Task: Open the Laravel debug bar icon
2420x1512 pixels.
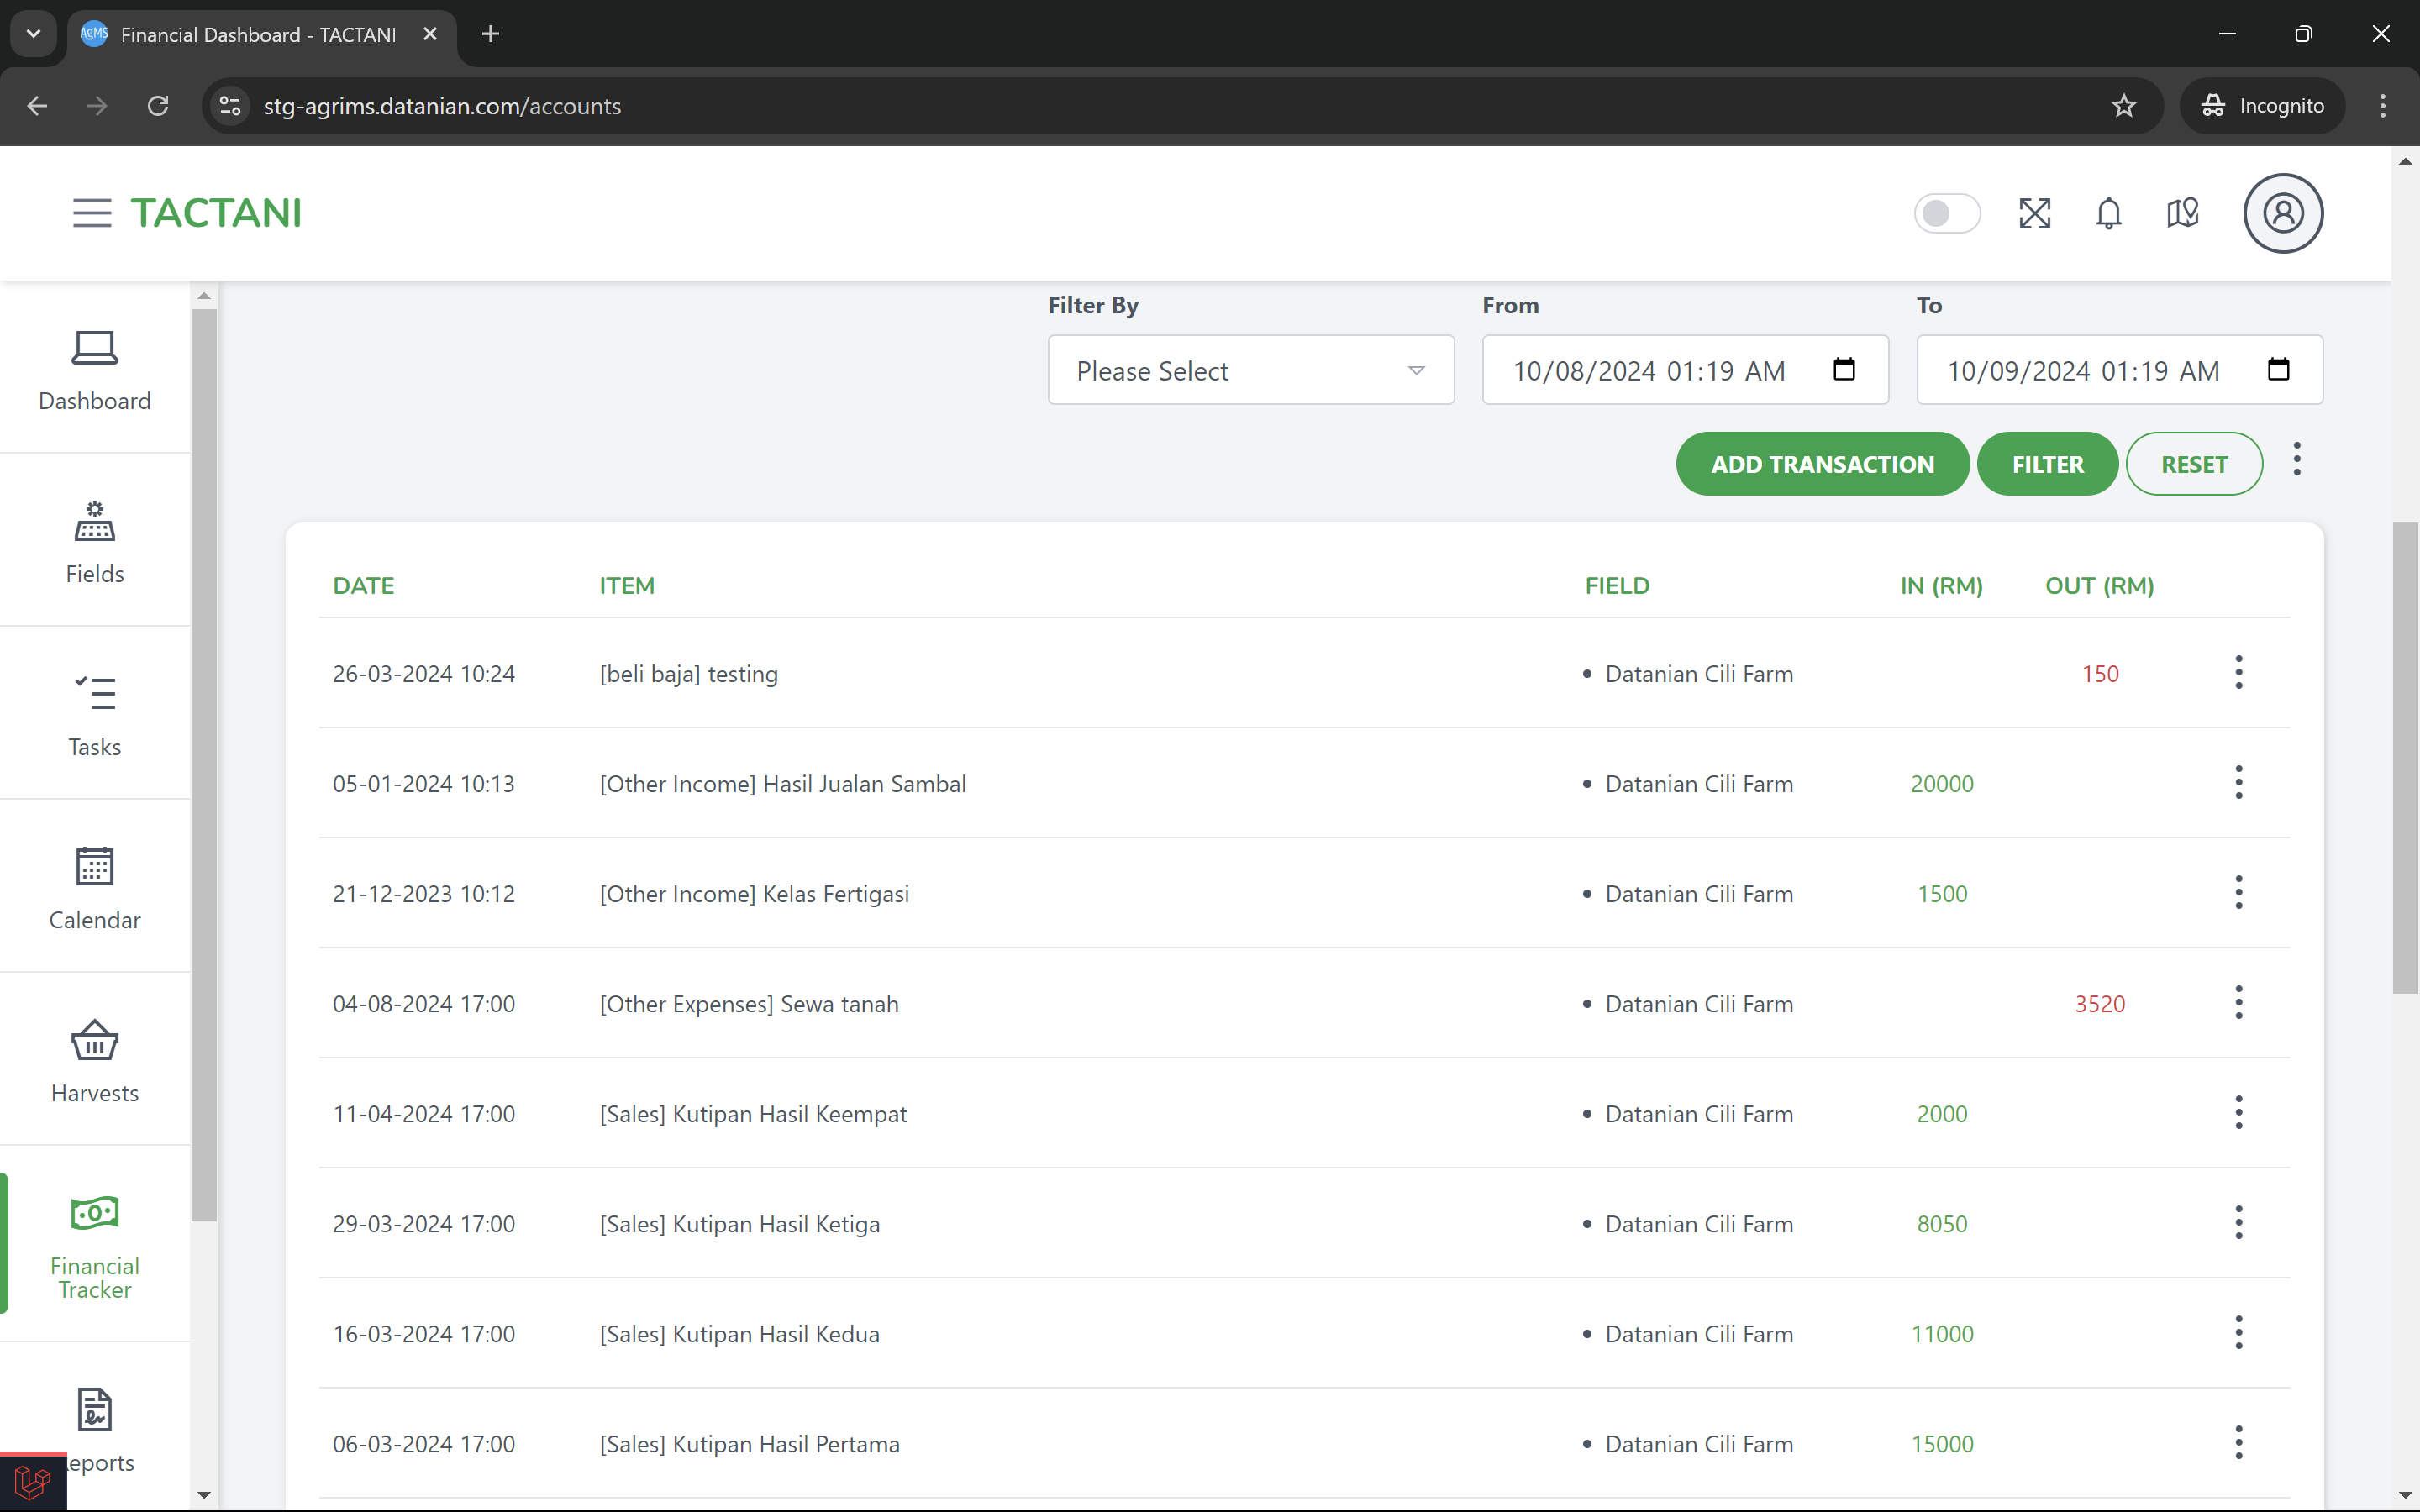Action: tap(33, 1482)
